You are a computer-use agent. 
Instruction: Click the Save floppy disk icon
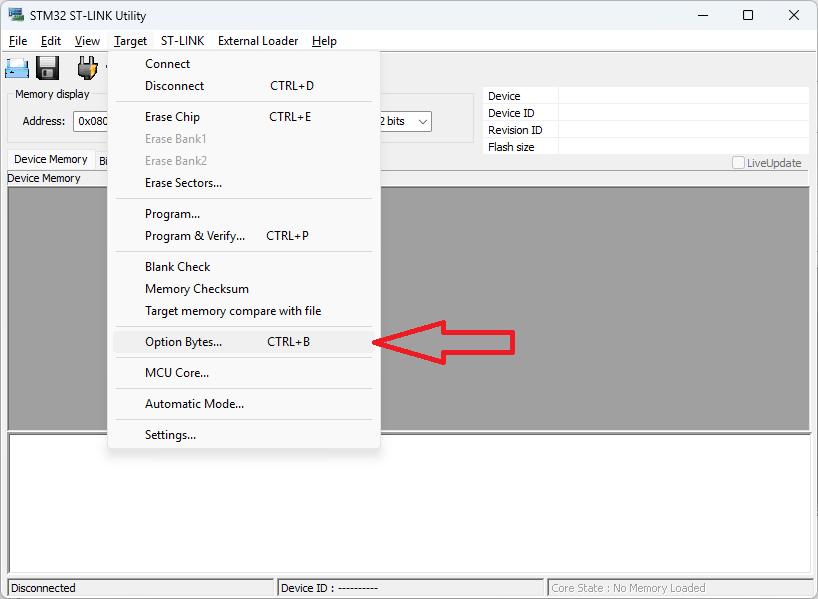47,68
